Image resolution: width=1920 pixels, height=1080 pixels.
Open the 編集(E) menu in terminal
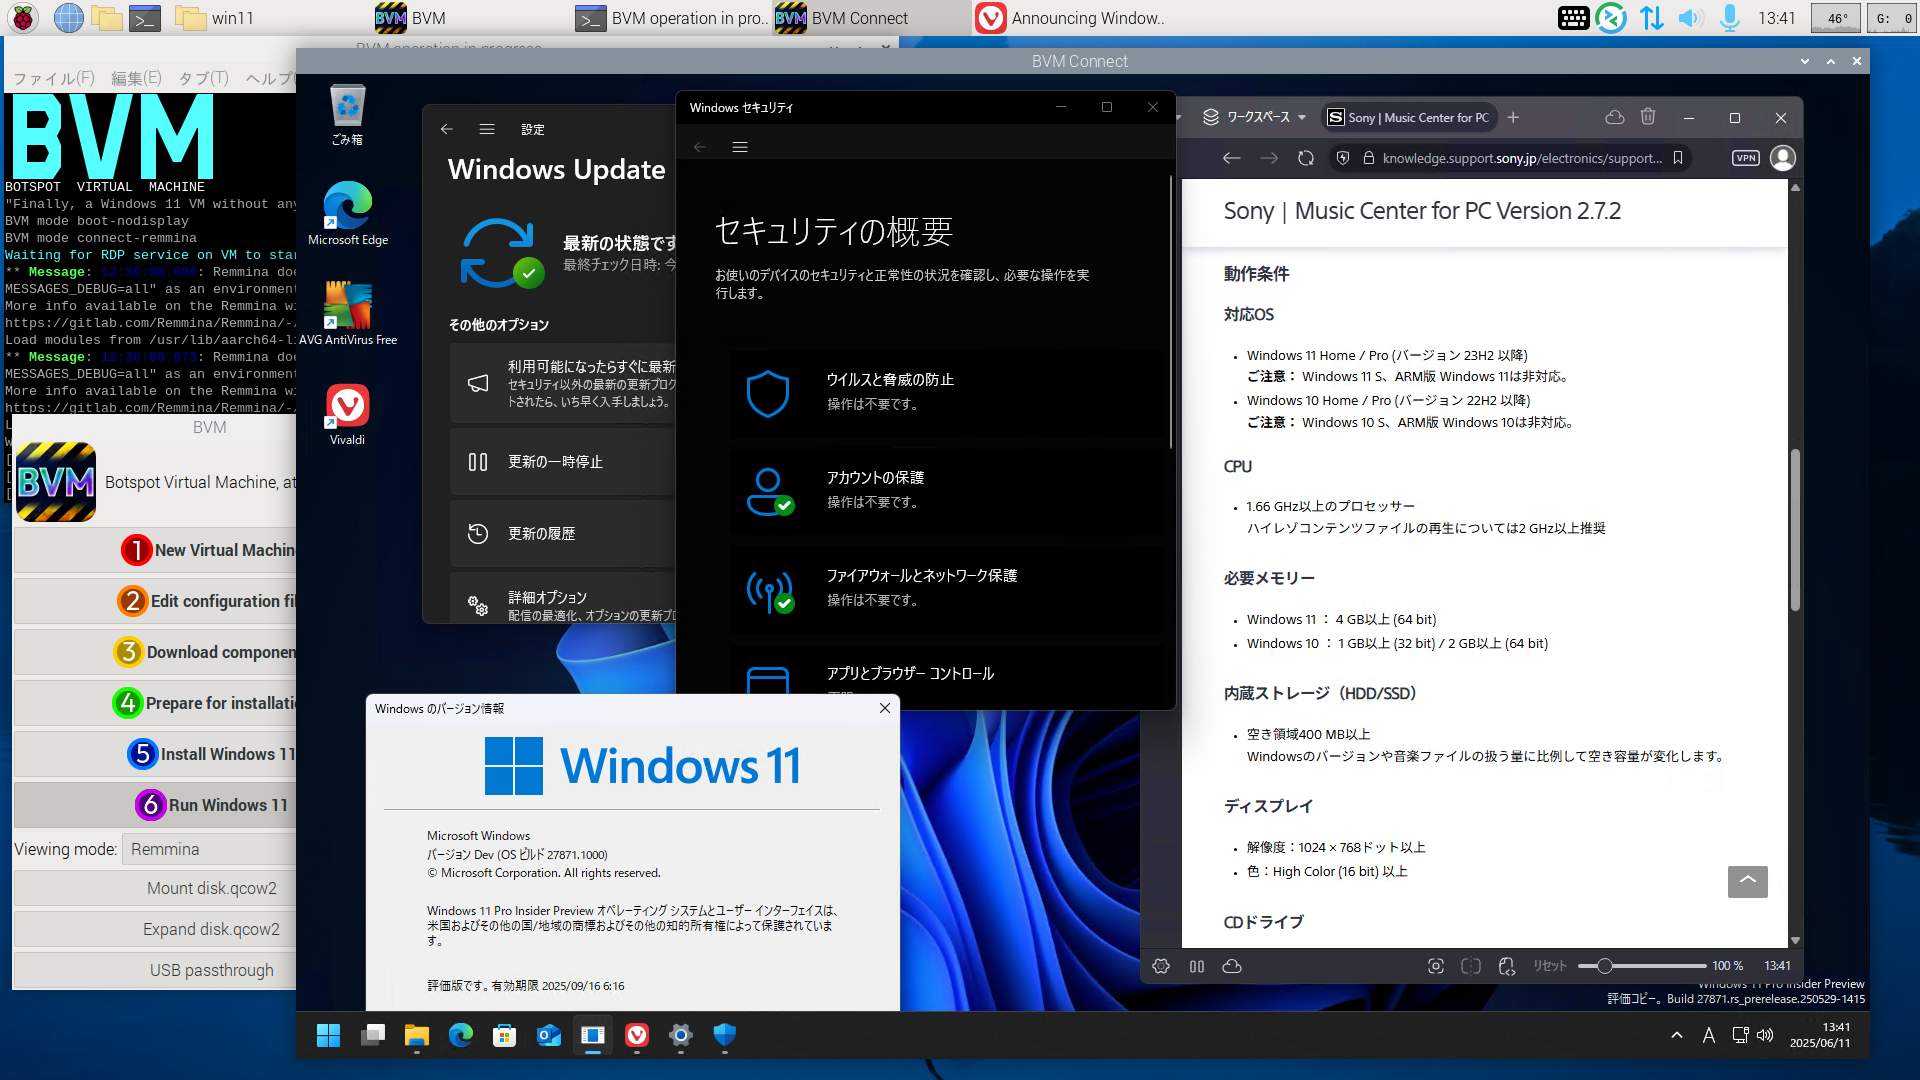pyautogui.click(x=136, y=78)
